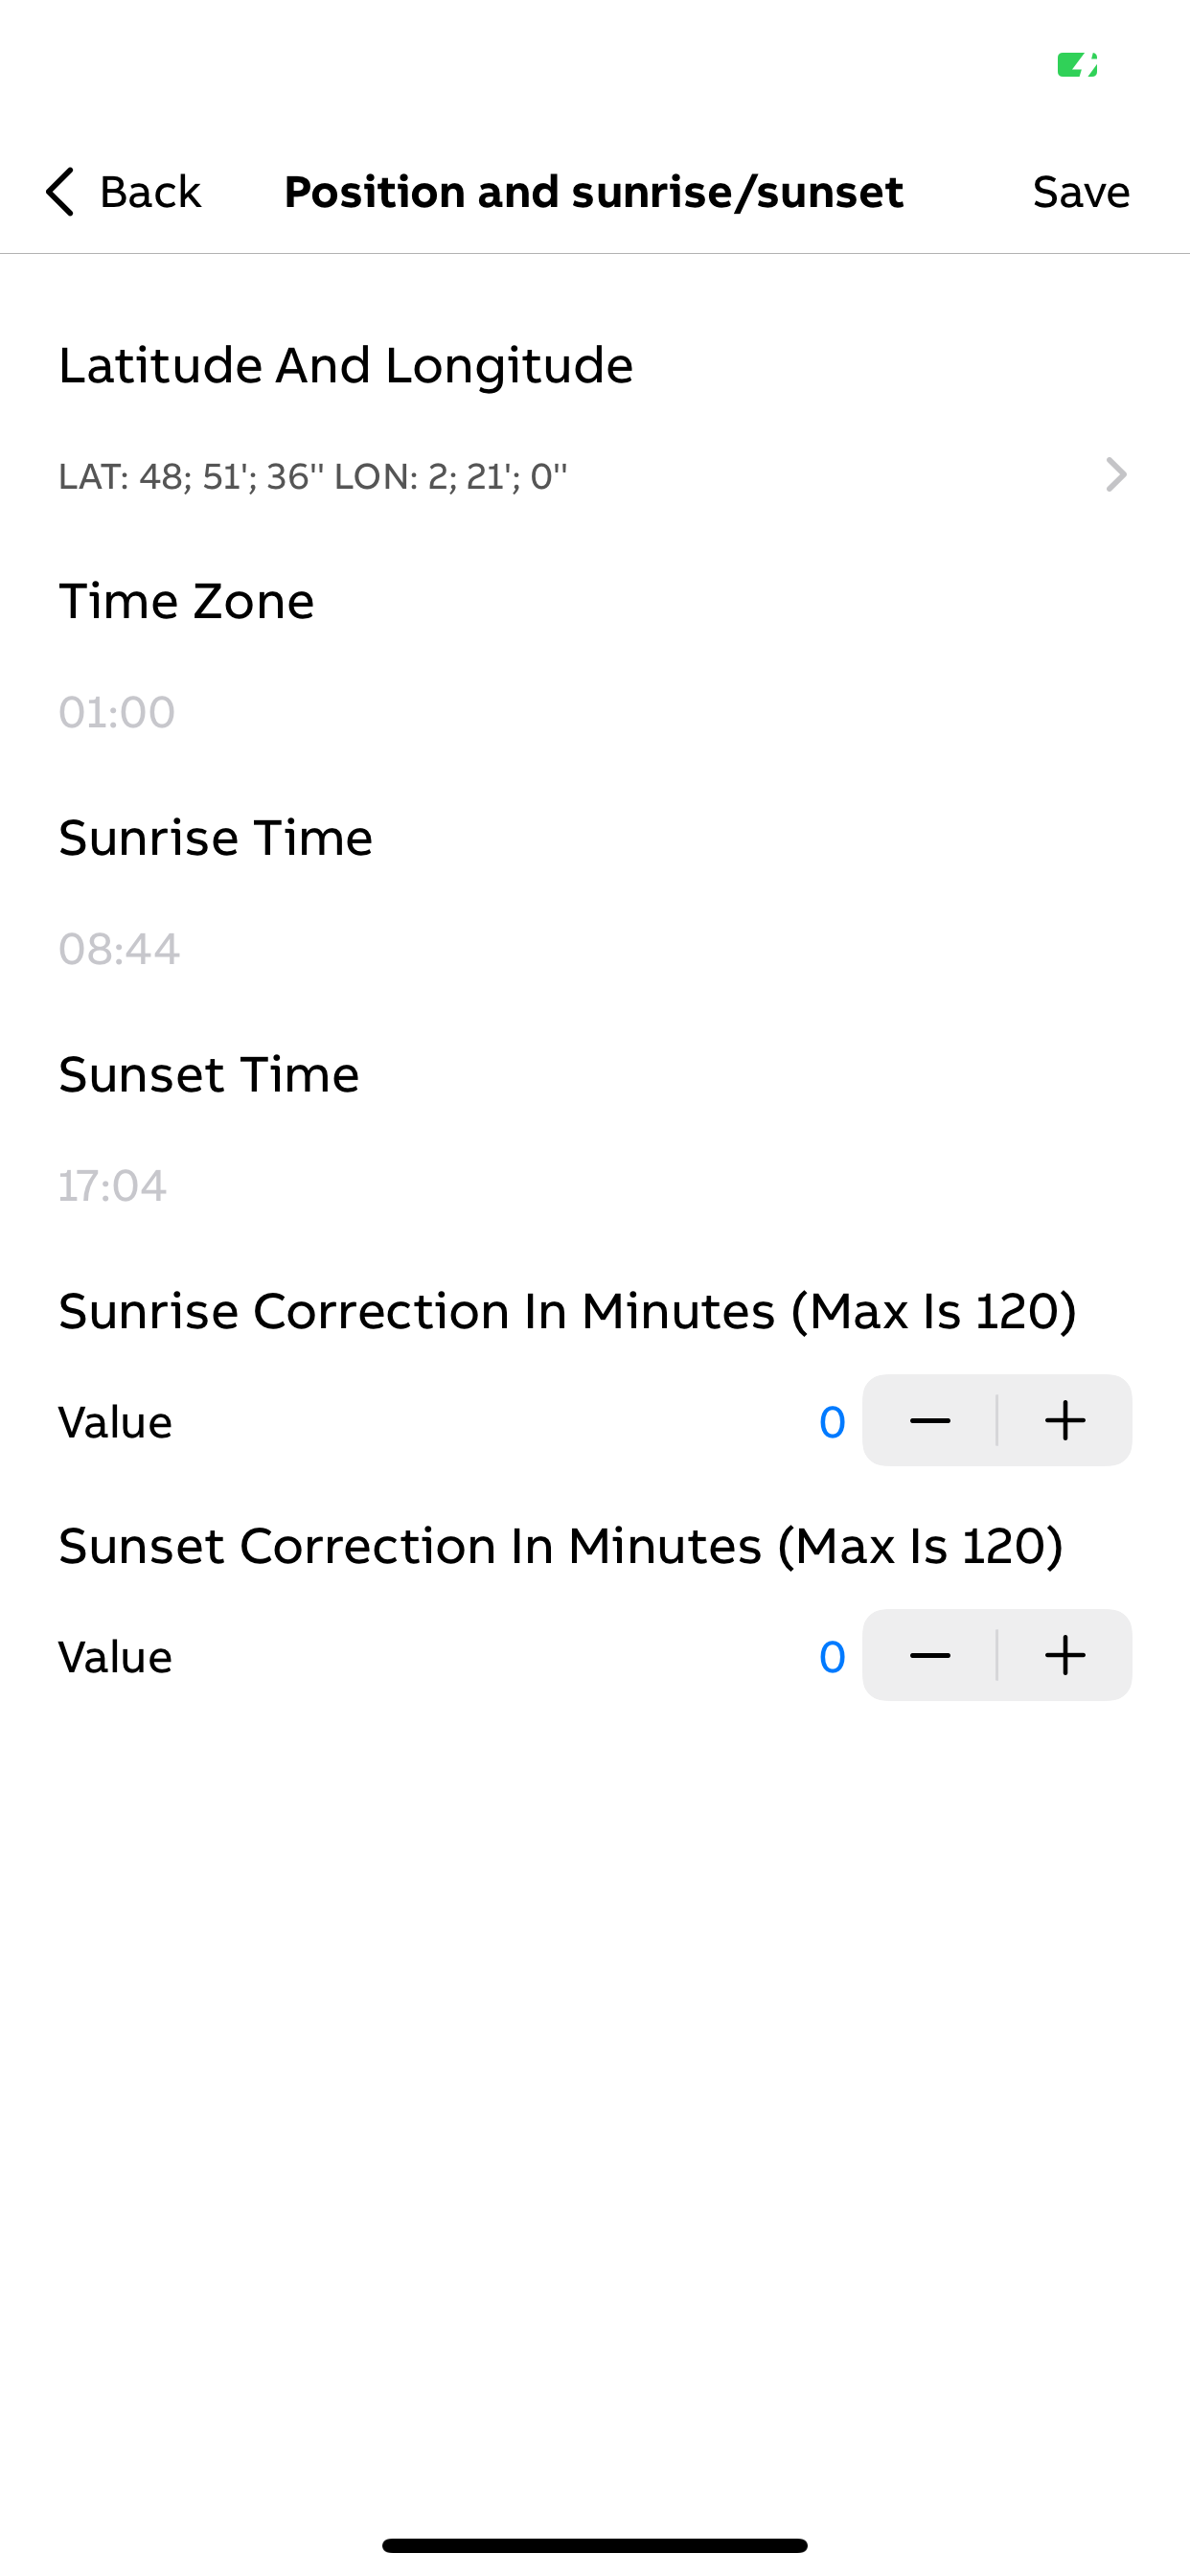1190x2576 pixels.
Task: Open the latitude and longitude chevron
Action: tap(1116, 475)
